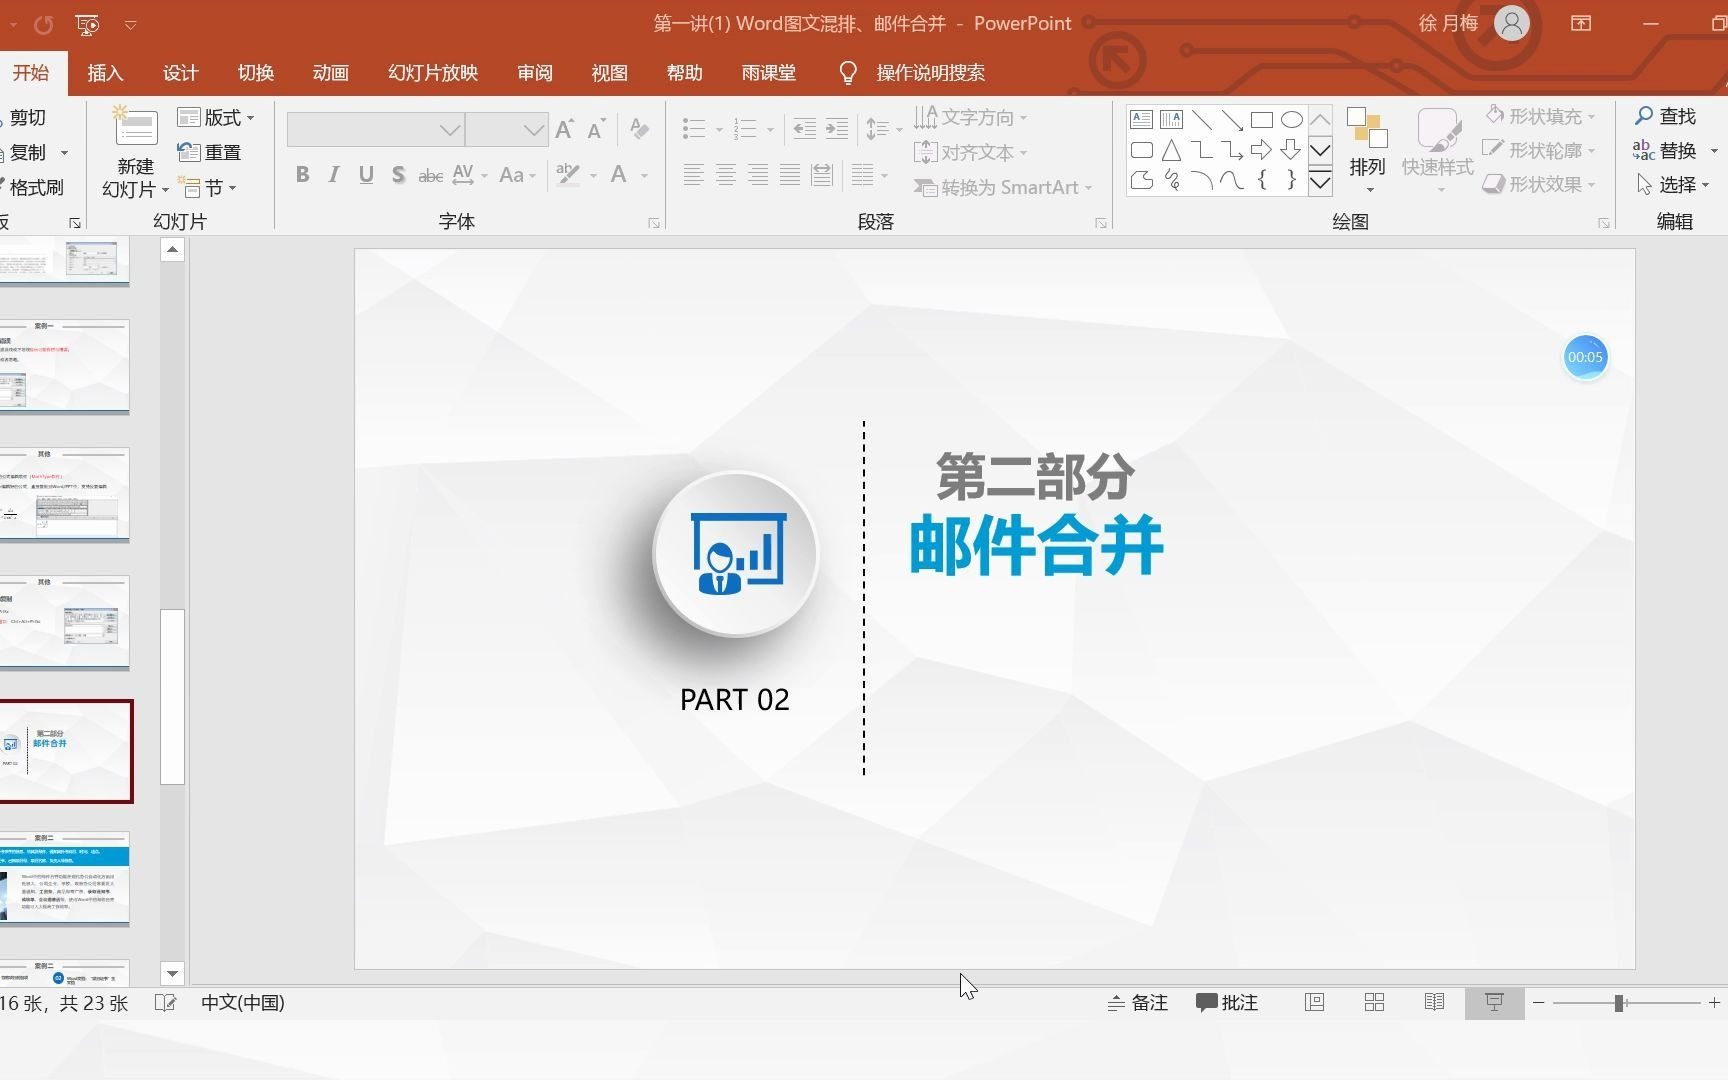
Task: Open the Comments (批注) pane
Action: tap(1227, 1003)
